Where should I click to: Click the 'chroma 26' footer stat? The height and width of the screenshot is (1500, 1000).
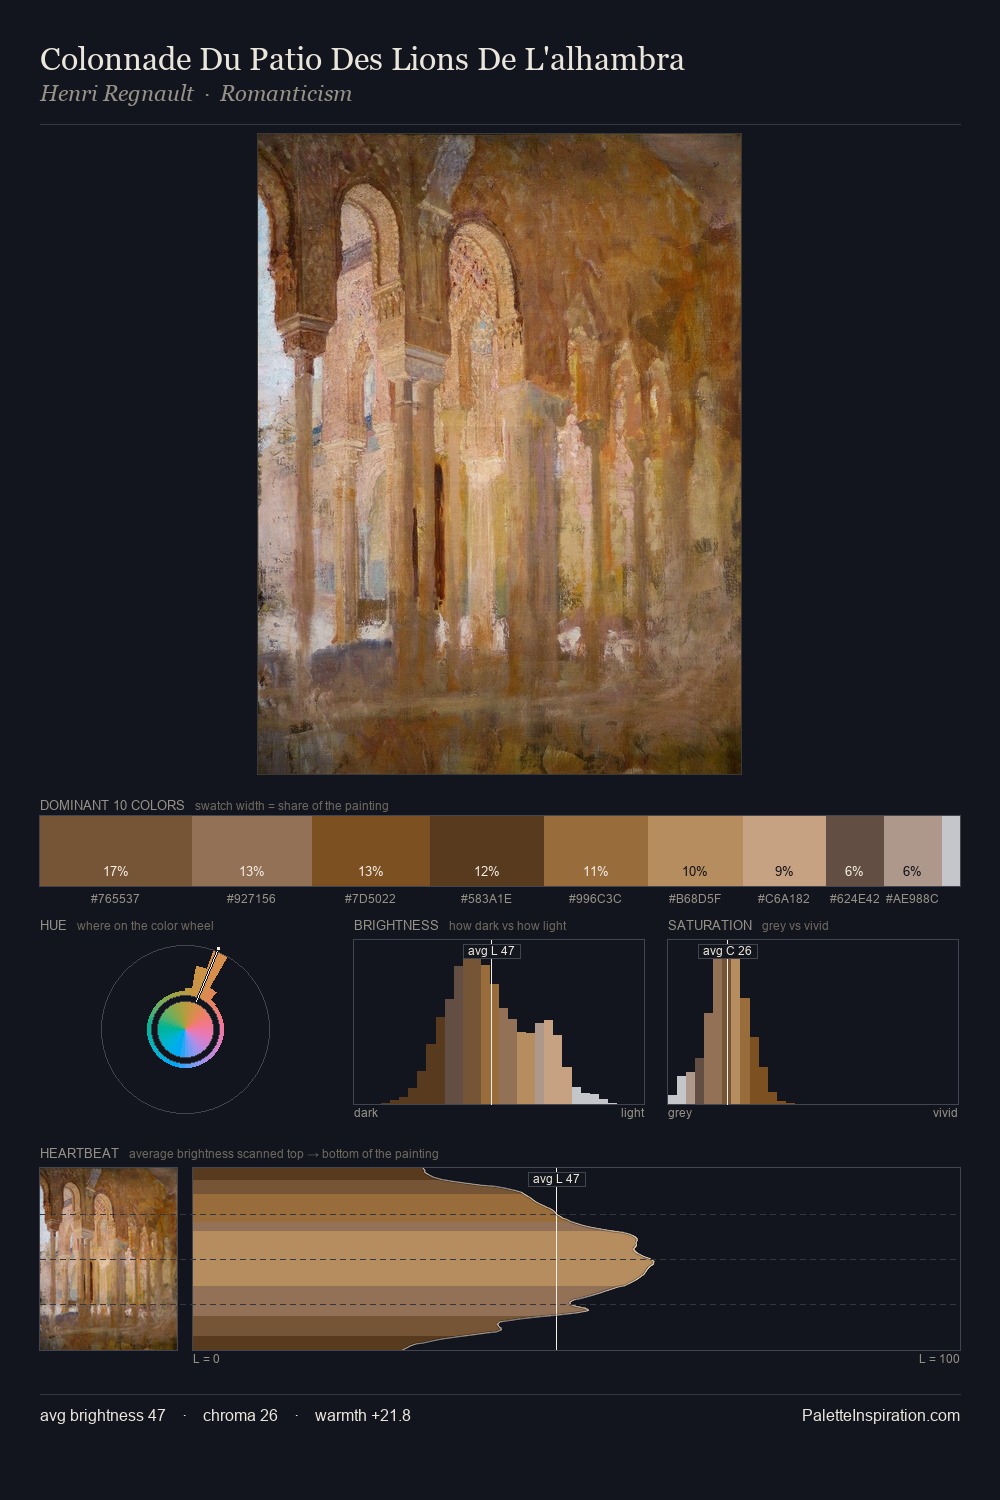tap(240, 1415)
